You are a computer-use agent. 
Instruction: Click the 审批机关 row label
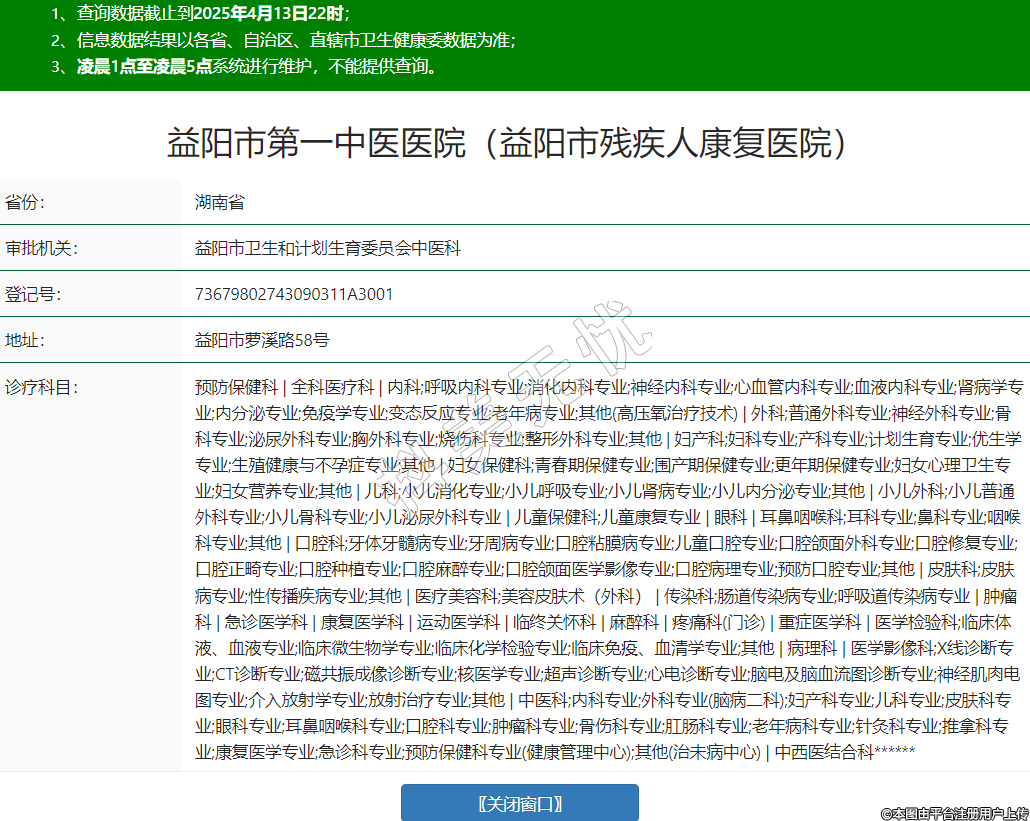(41, 248)
